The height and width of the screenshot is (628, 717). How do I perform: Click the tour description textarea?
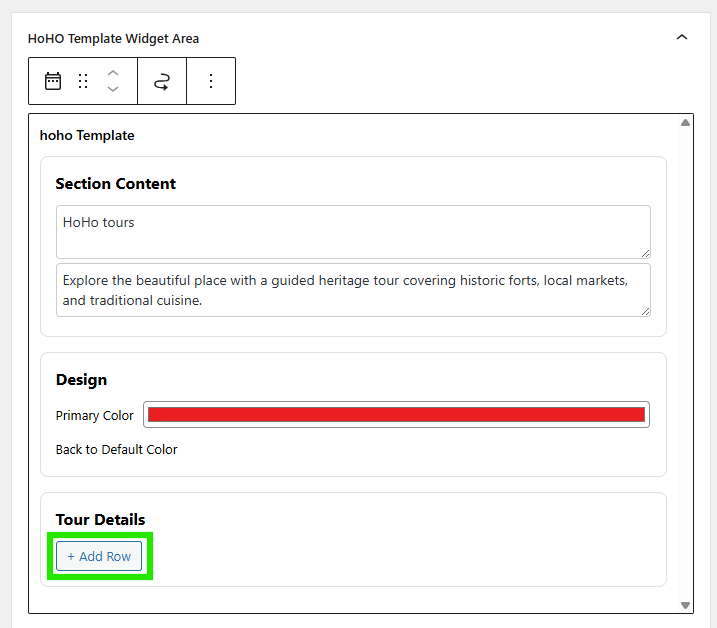(x=353, y=290)
